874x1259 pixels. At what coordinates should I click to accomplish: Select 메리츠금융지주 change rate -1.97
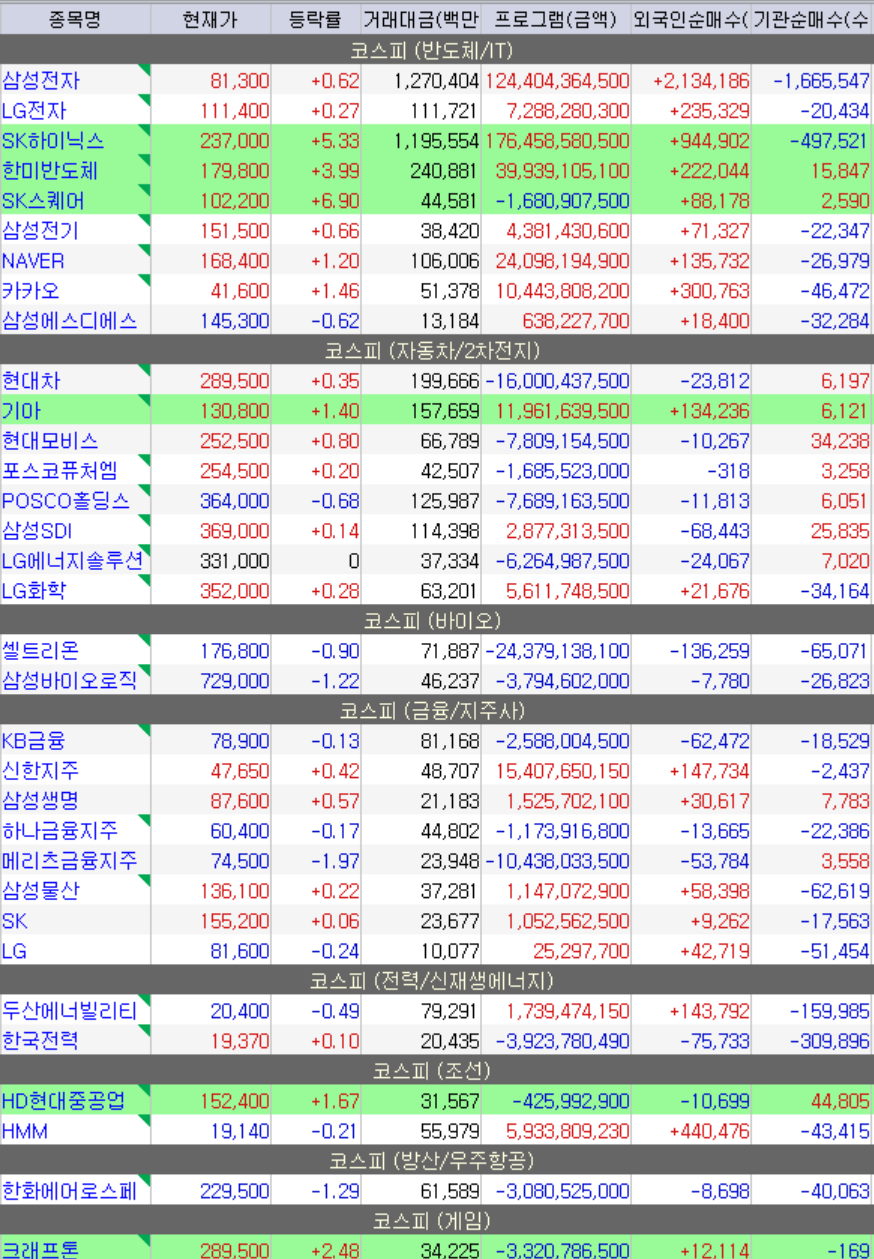coord(335,861)
